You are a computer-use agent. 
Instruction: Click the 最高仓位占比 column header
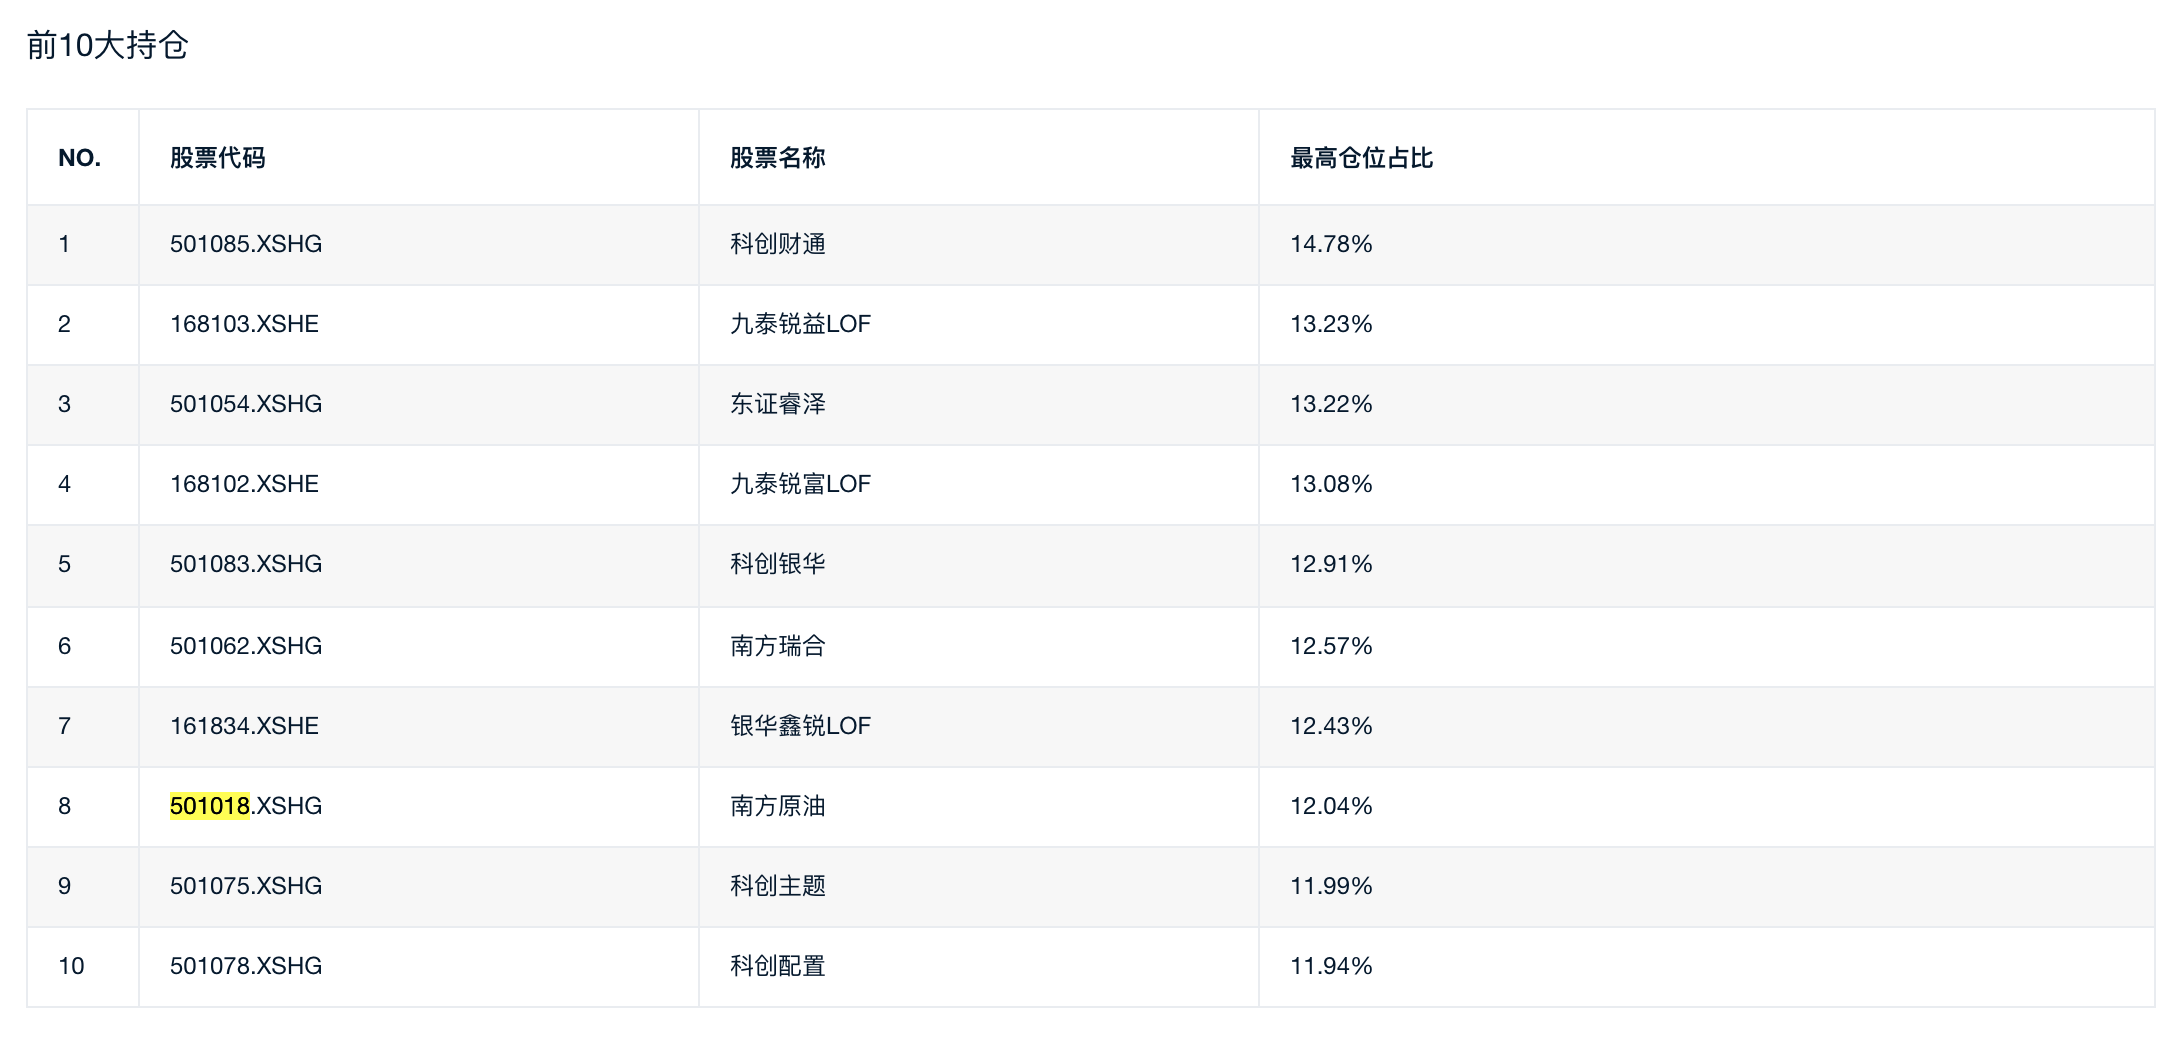pos(1361,158)
